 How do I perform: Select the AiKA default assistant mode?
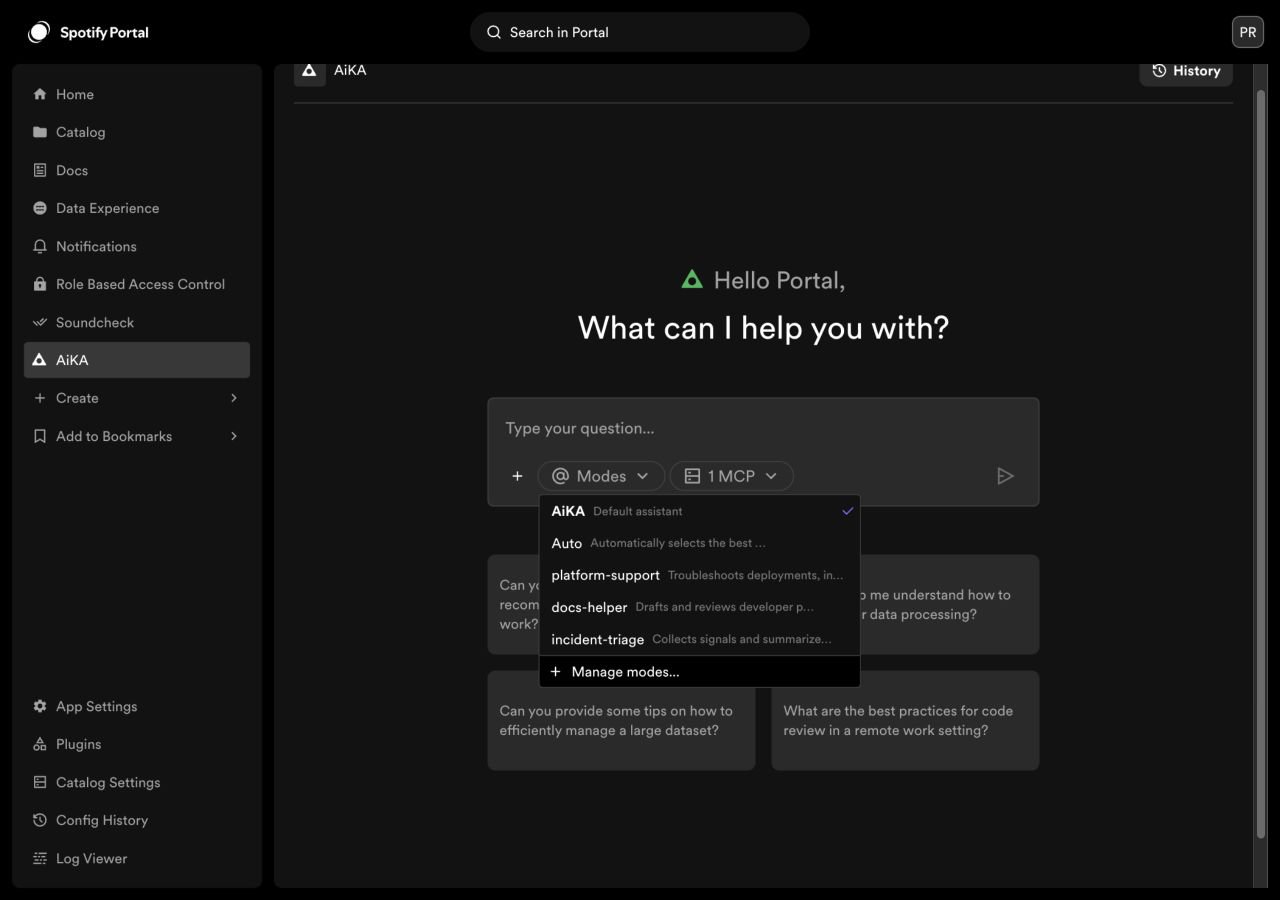(x=700, y=511)
